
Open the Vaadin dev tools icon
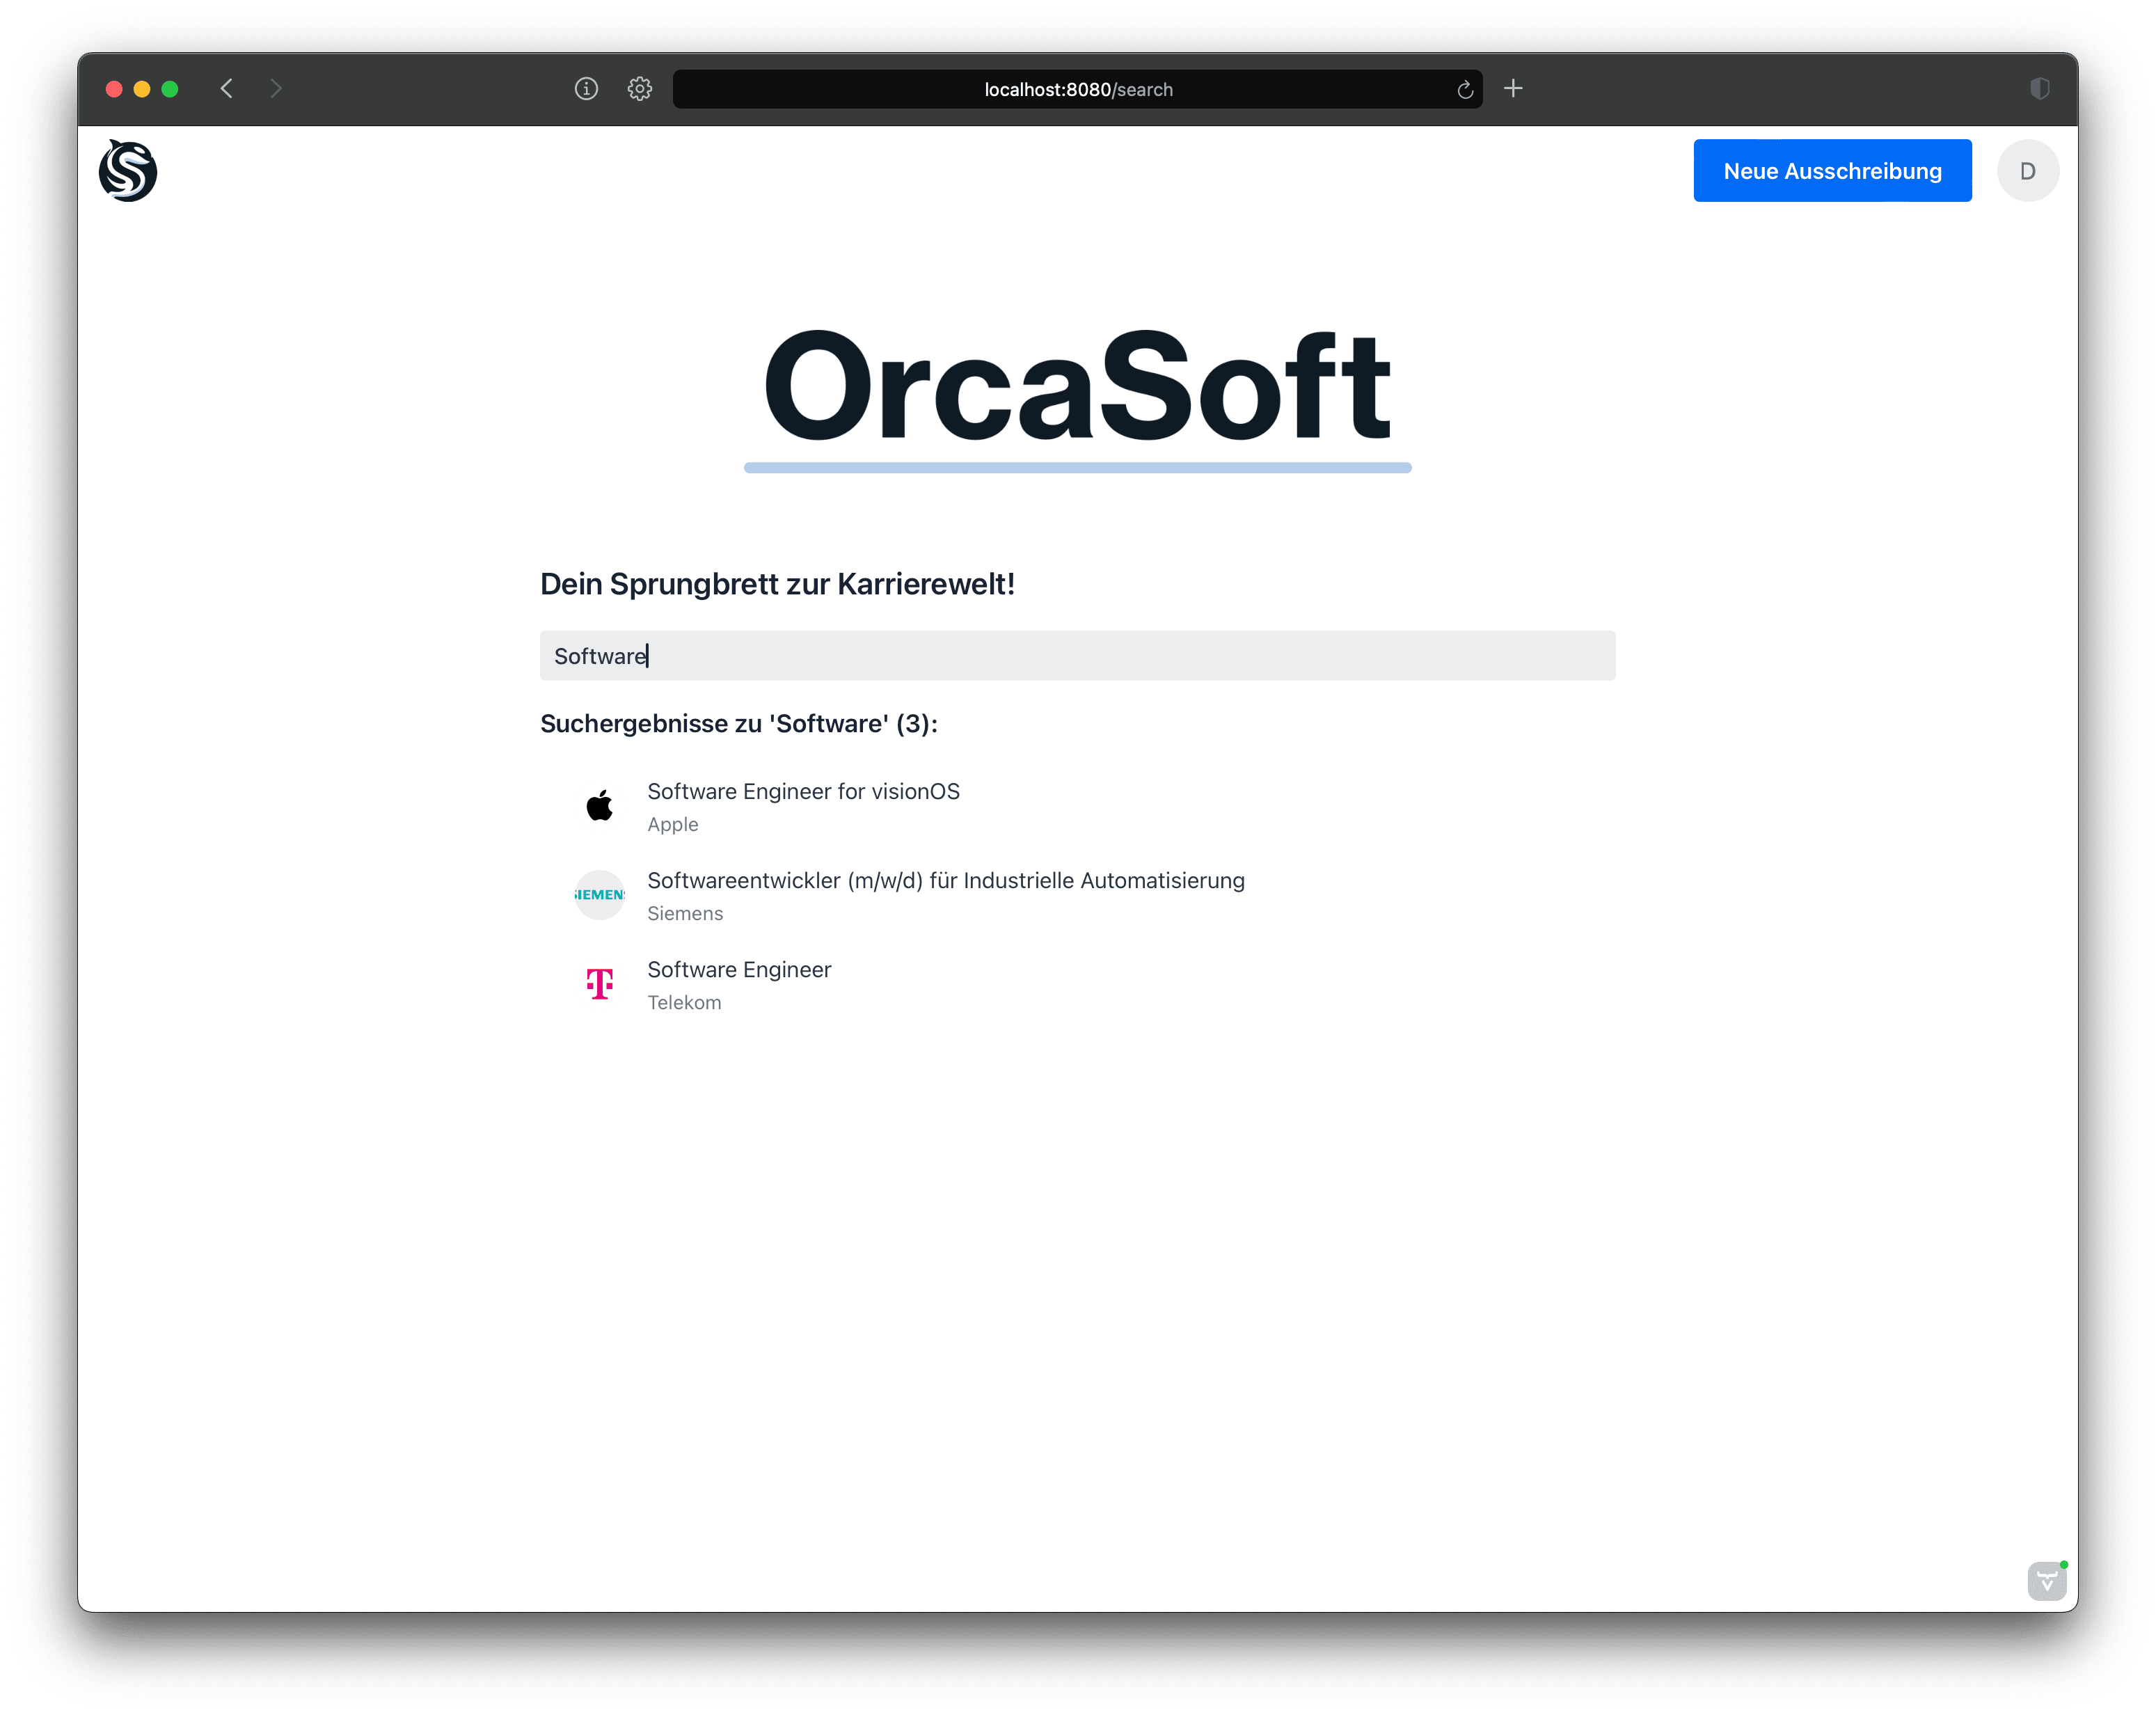[2046, 1581]
